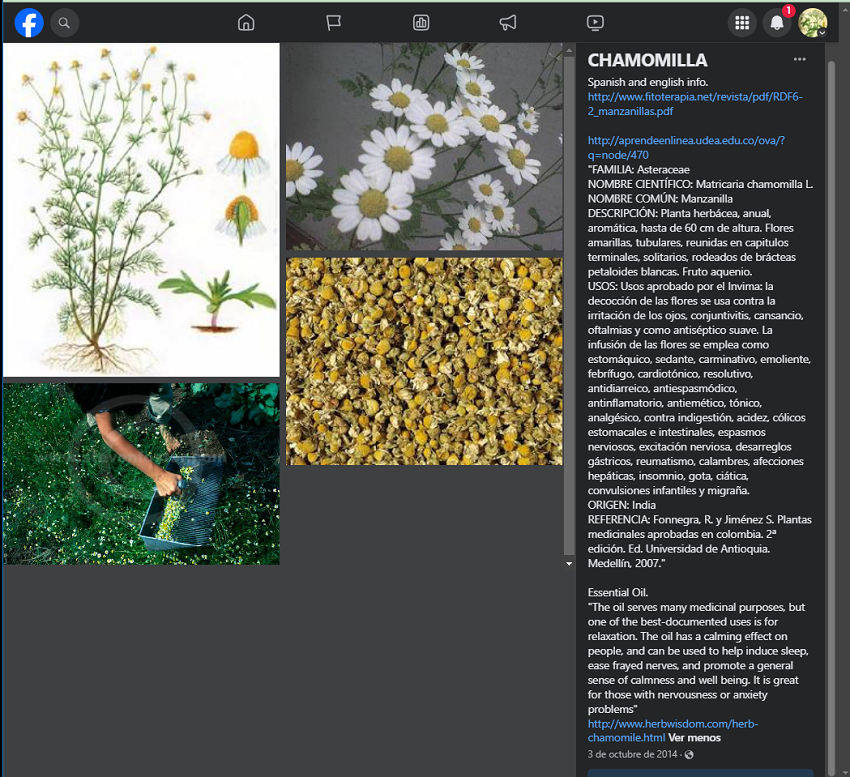Open the apps grid menu icon
850x777 pixels.
click(742, 22)
